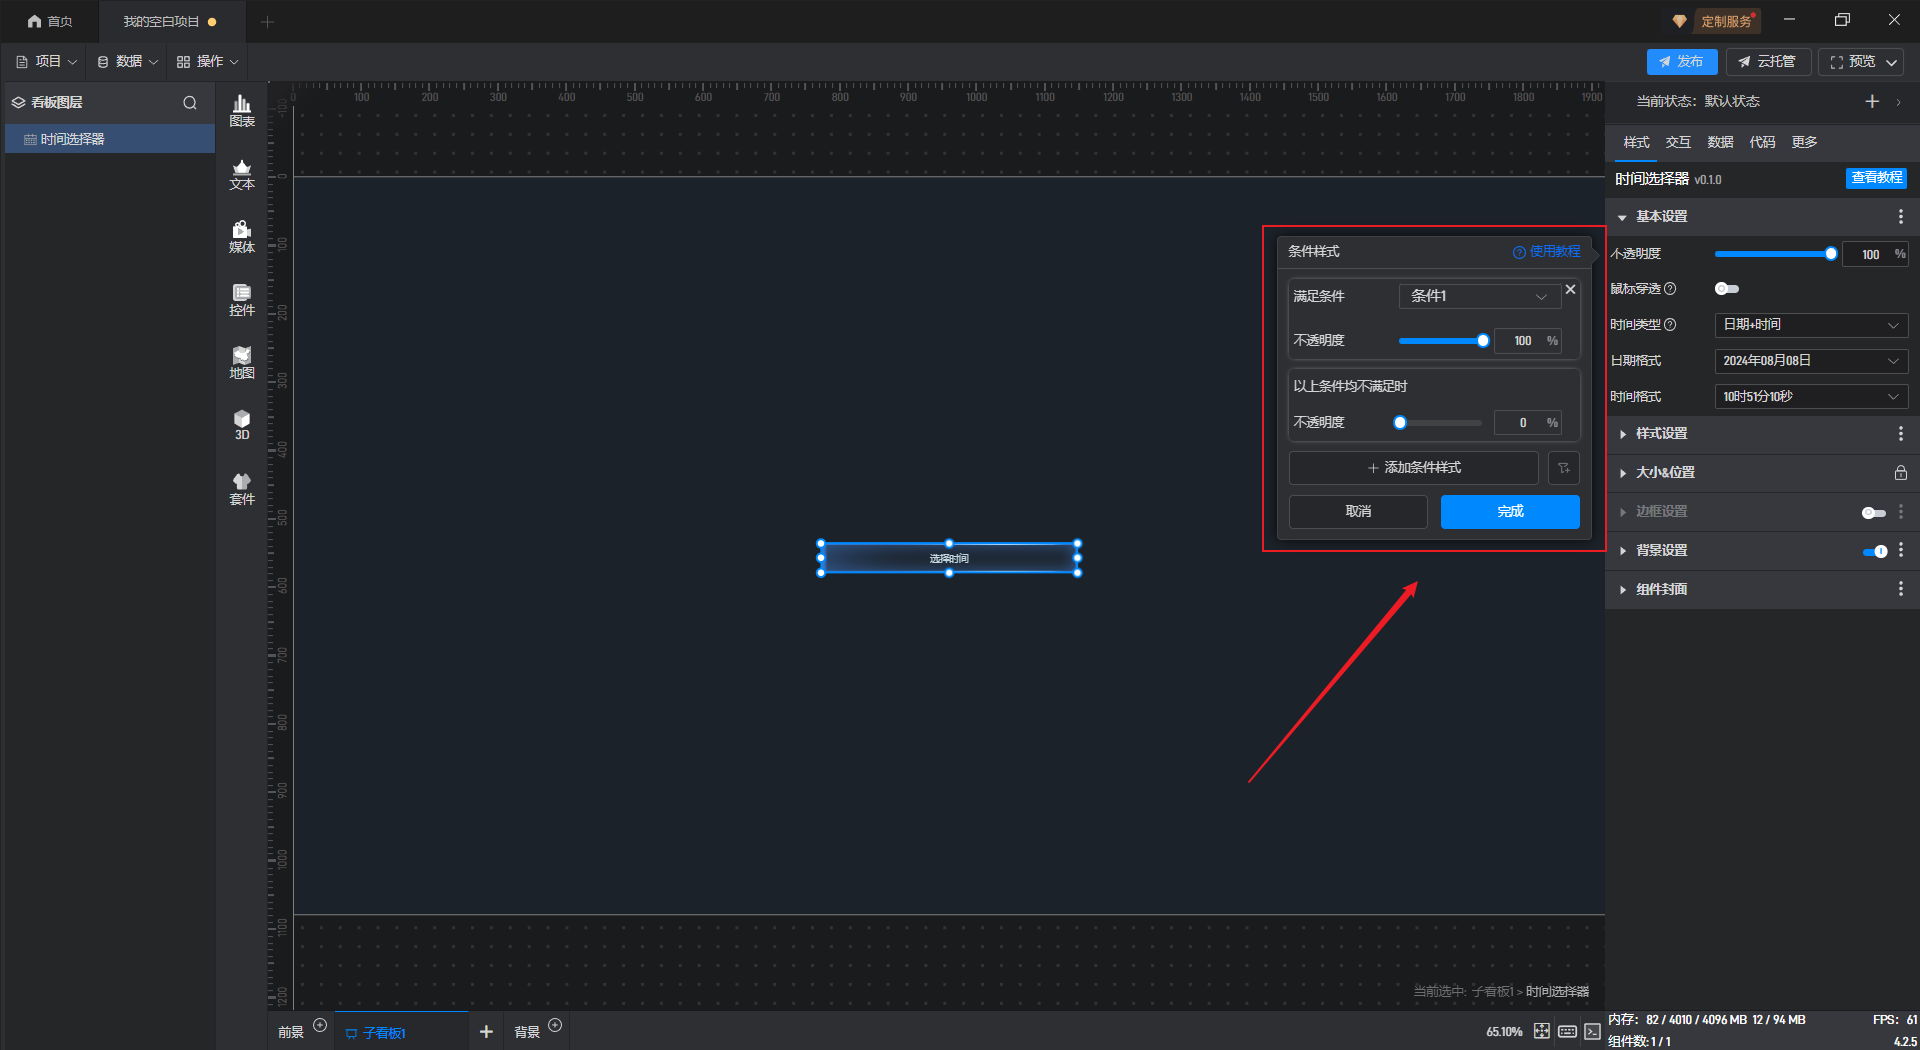Expand the 样式设置 section
Image resolution: width=1920 pixels, height=1050 pixels.
(x=1662, y=434)
